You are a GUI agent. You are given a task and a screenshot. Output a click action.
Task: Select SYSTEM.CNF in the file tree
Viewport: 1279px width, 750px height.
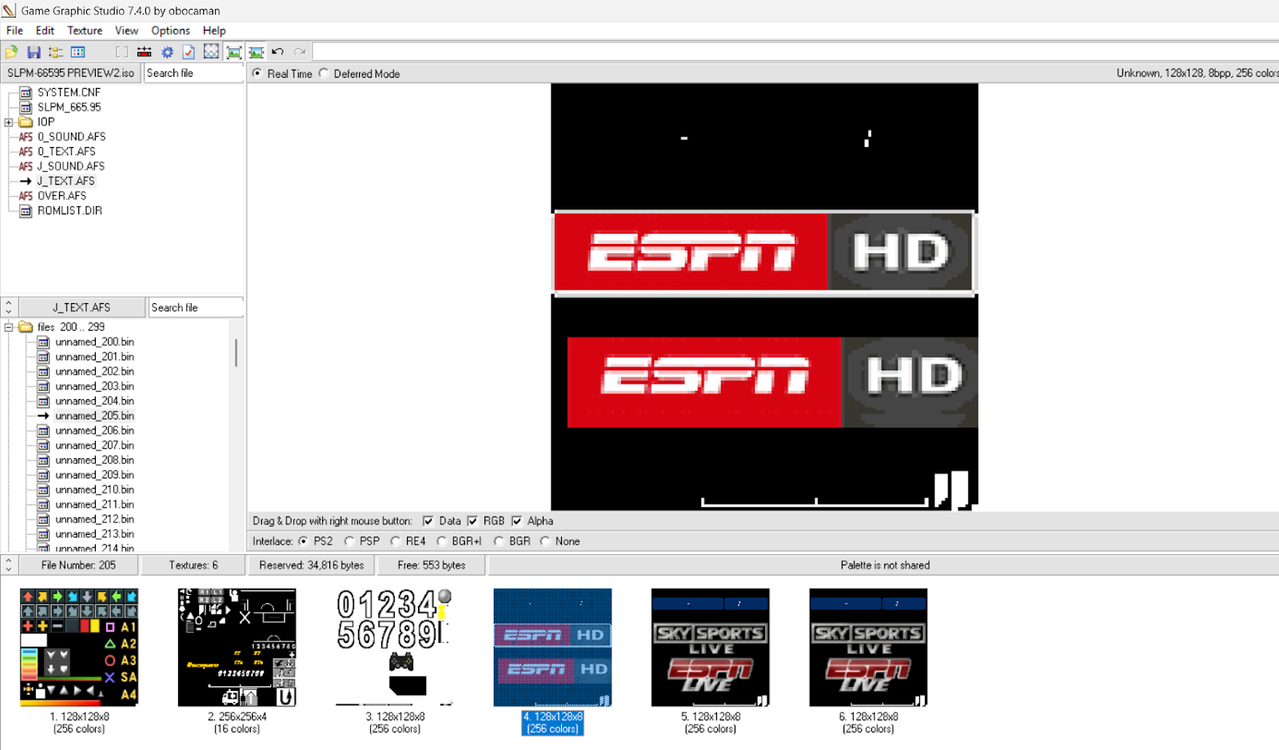coord(69,92)
